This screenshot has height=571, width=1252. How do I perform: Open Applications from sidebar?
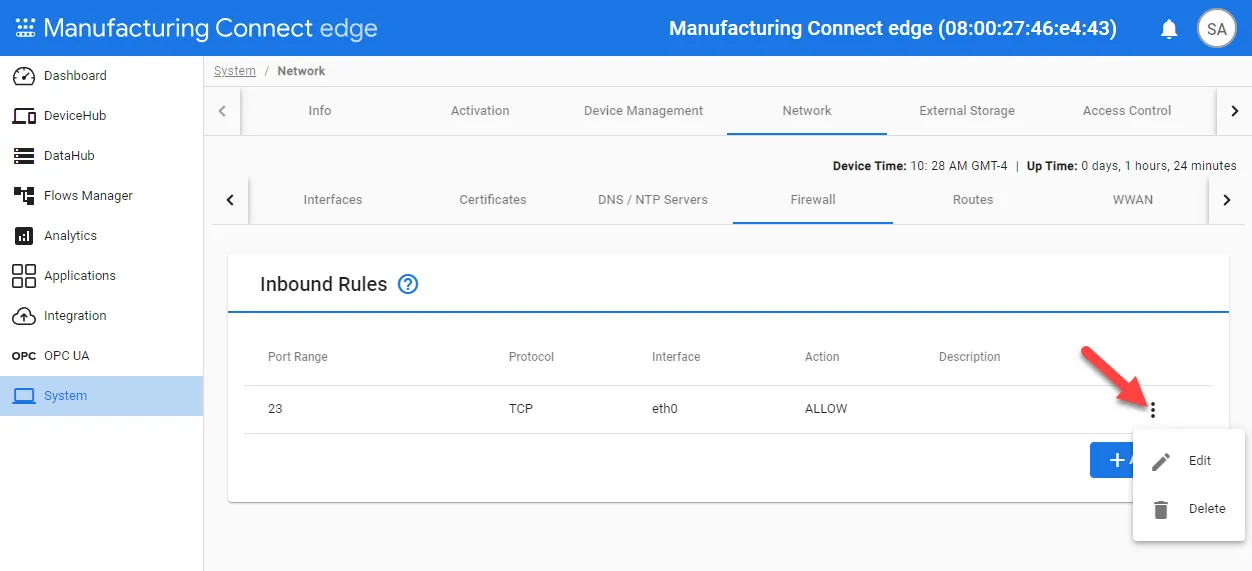click(x=101, y=276)
